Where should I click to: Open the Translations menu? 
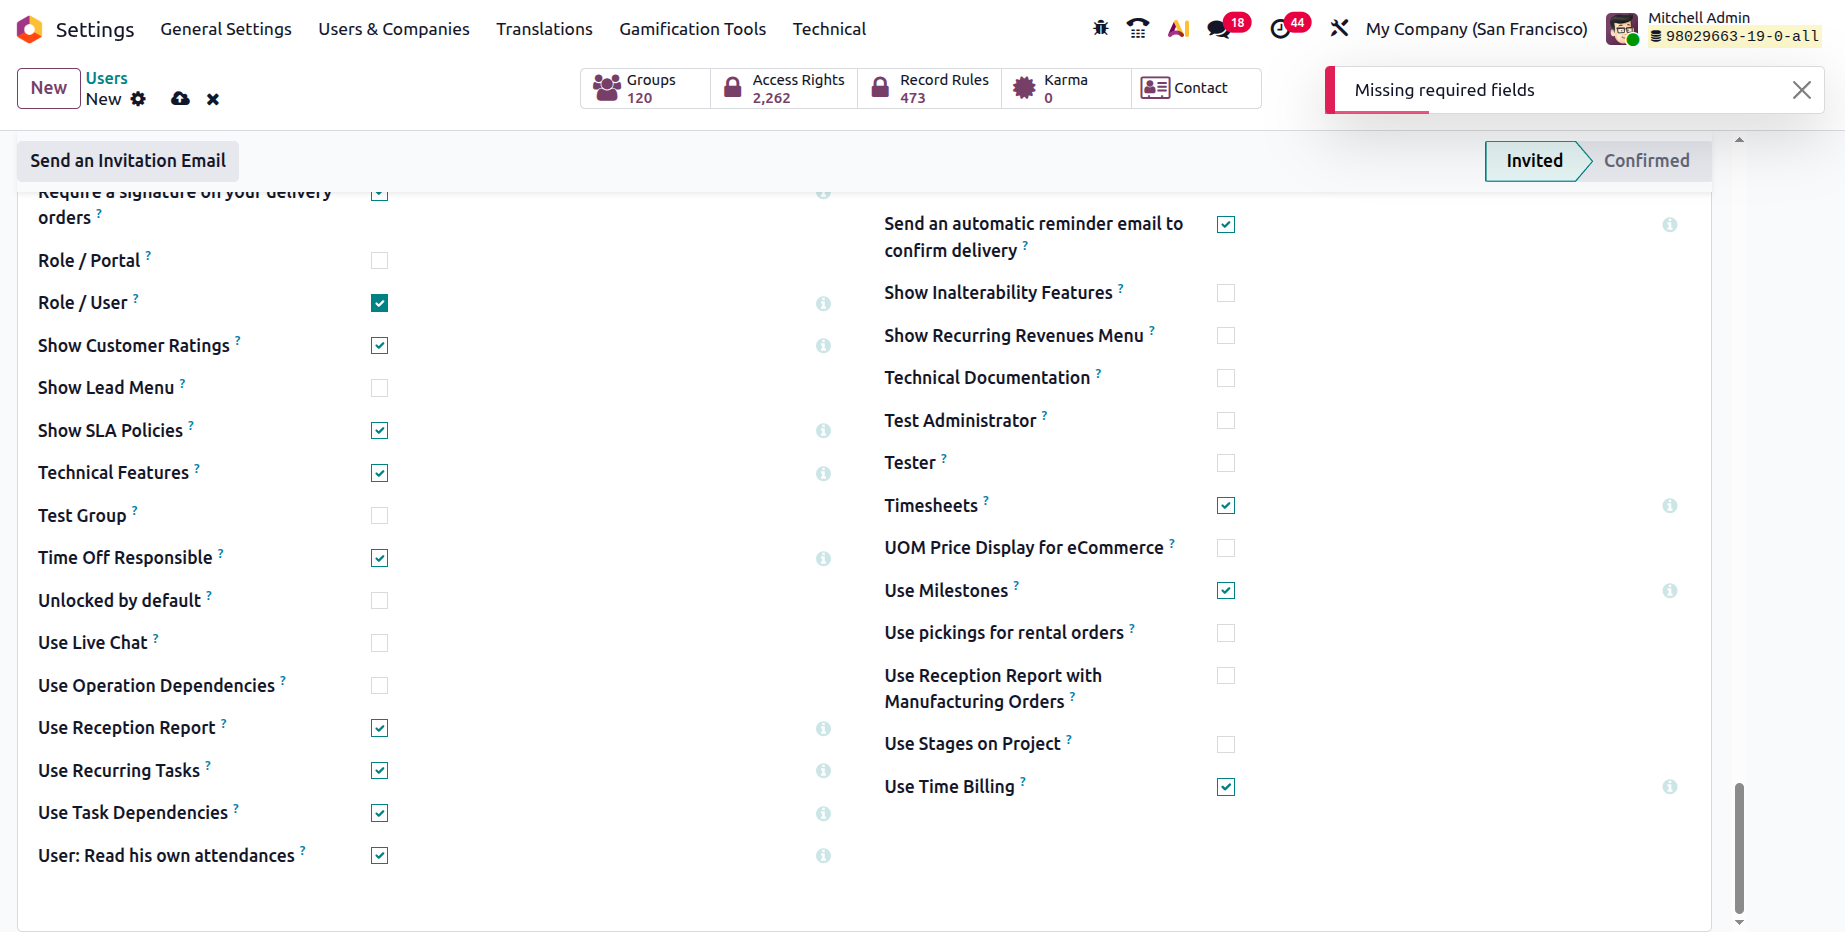coord(544,29)
